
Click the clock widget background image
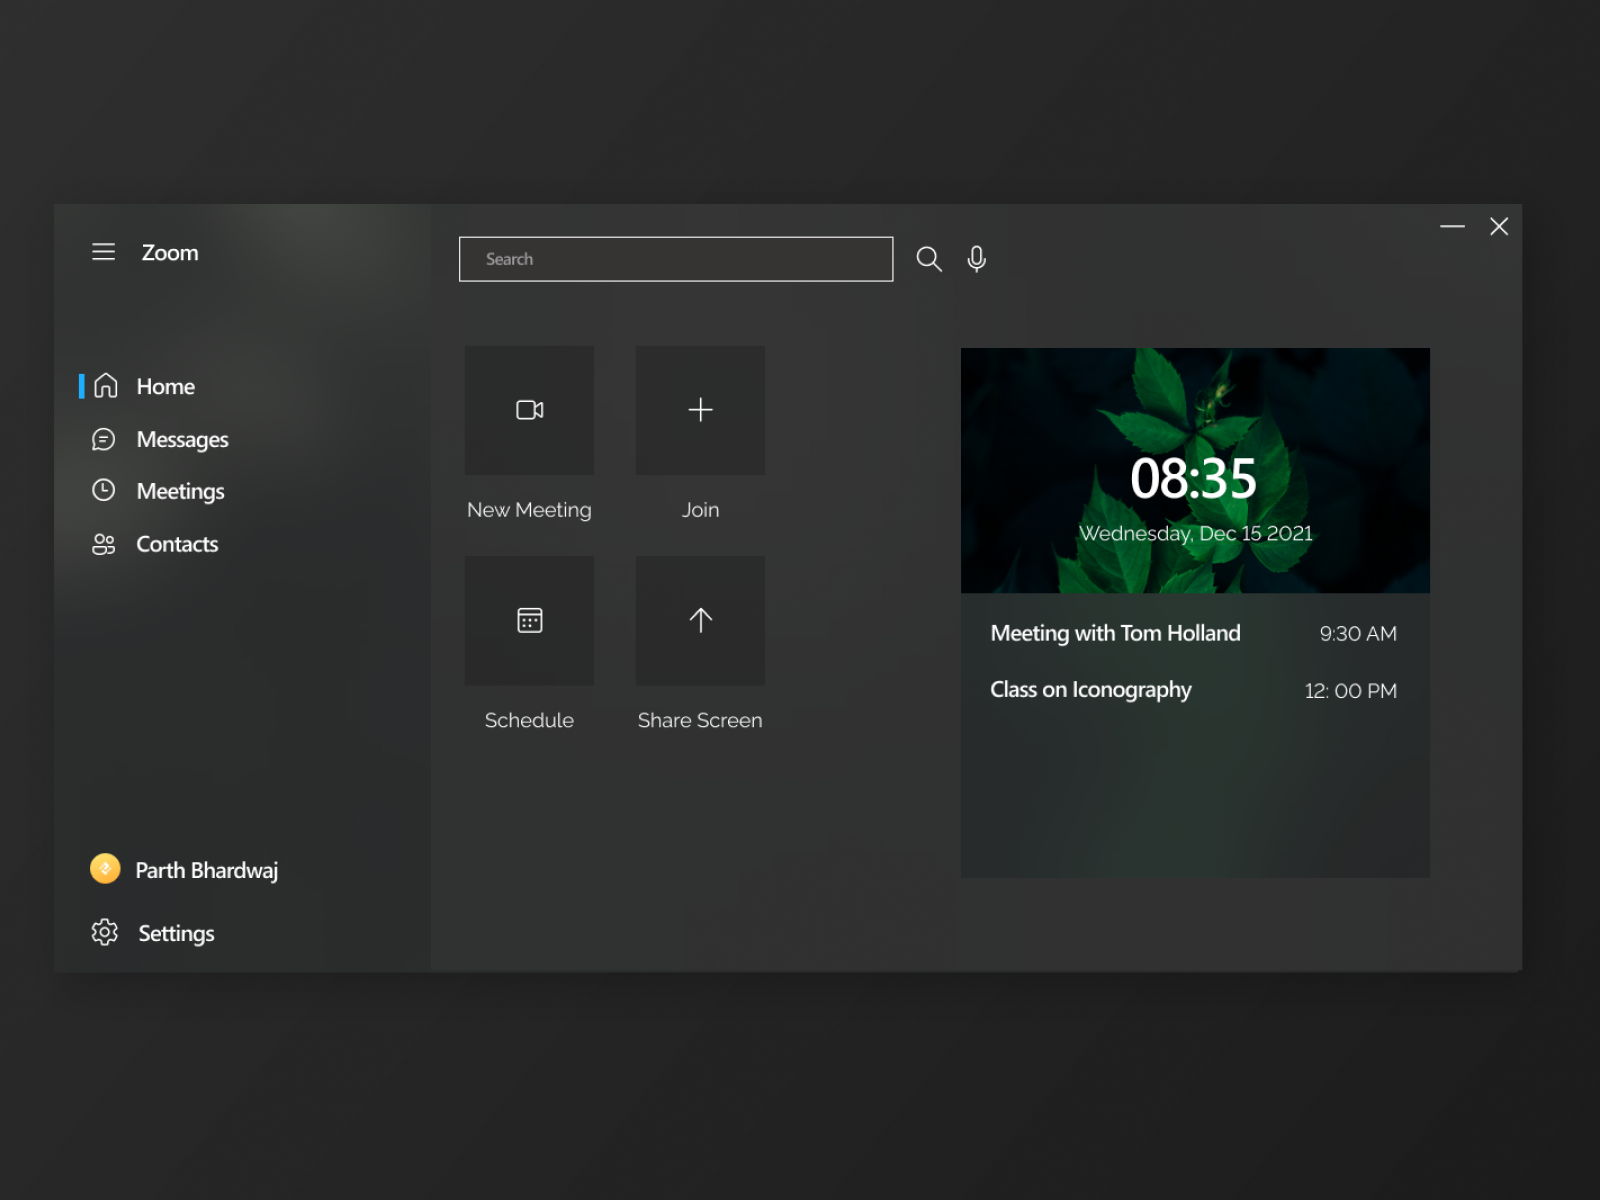click(1195, 471)
